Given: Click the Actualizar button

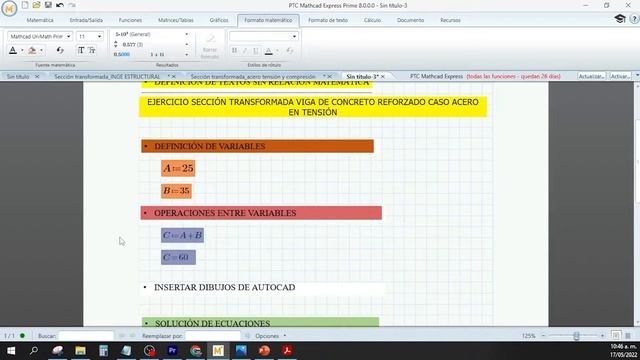Looking at the screenshot, I should click(x=591, y=76).
